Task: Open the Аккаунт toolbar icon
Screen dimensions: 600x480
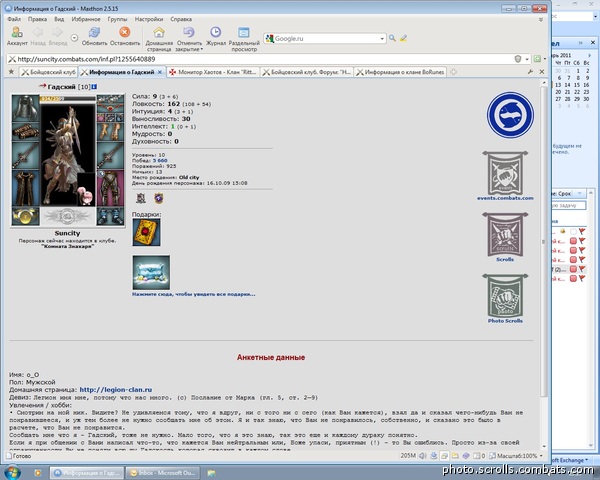Action: point(17,36)
